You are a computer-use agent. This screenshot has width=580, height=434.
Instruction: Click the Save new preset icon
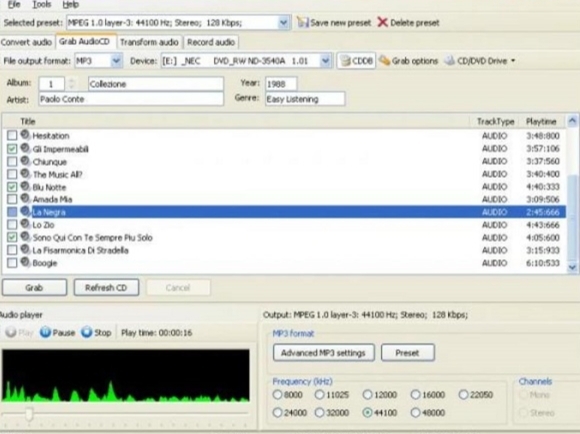tap(303, 23)
